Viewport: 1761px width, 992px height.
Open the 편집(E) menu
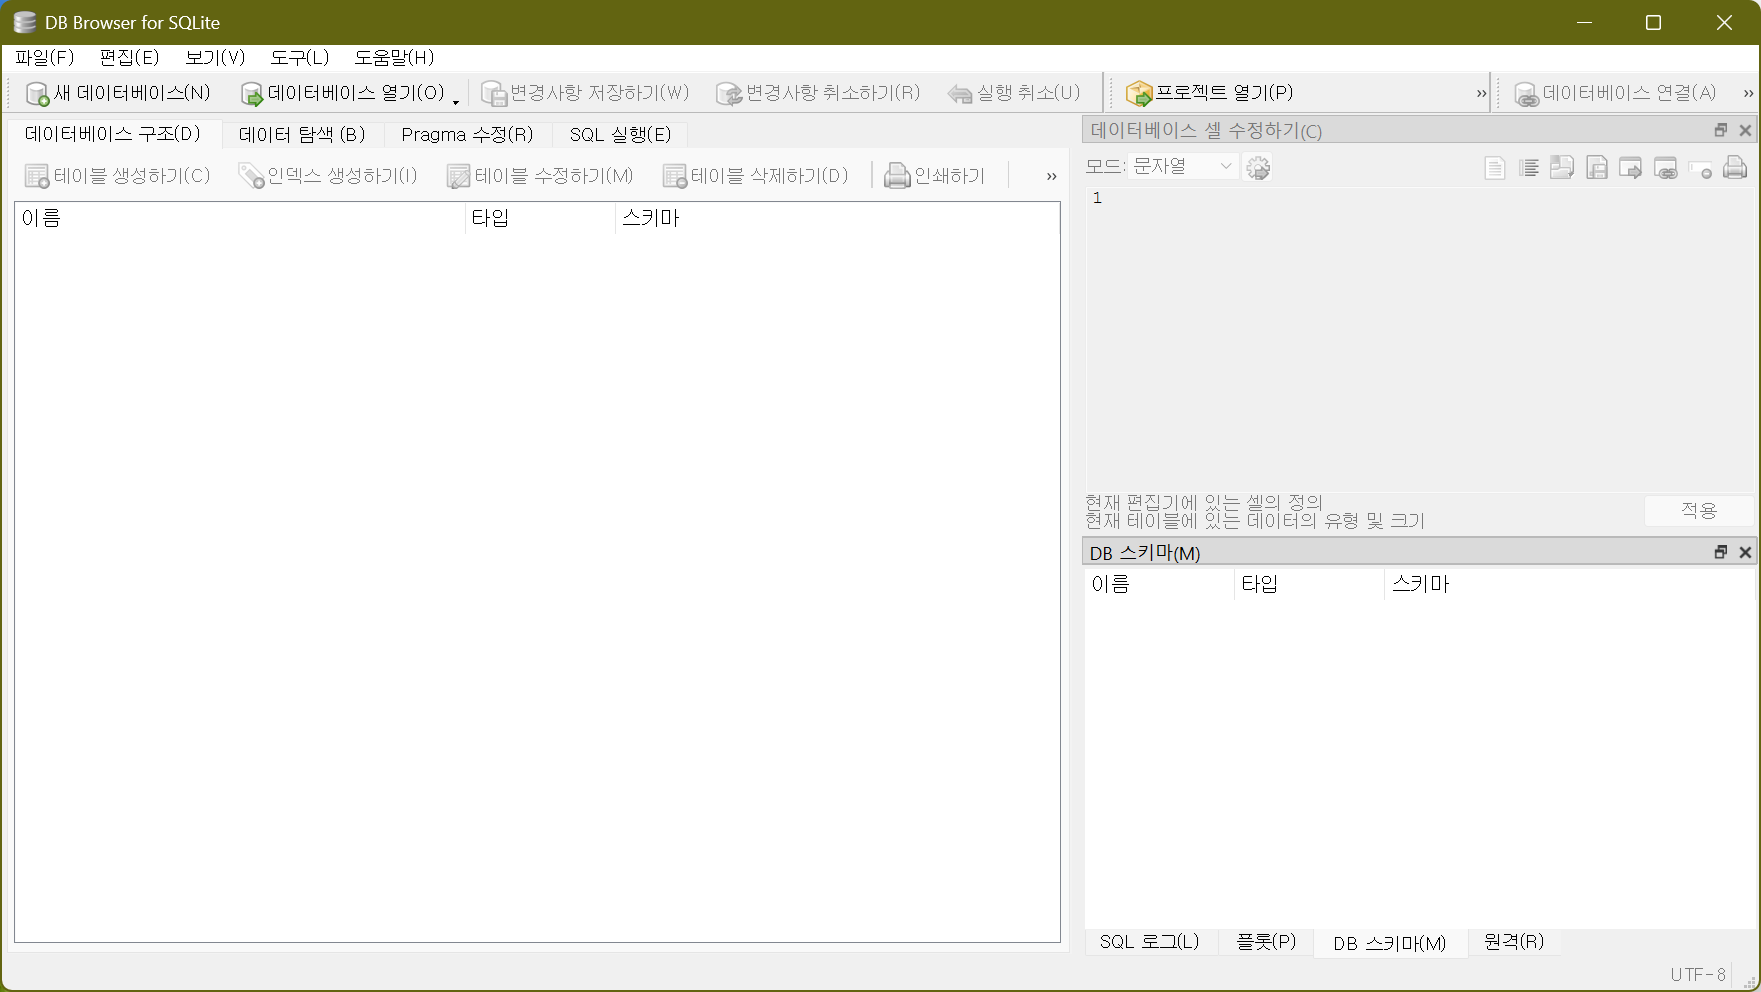(x=130, y=57)
